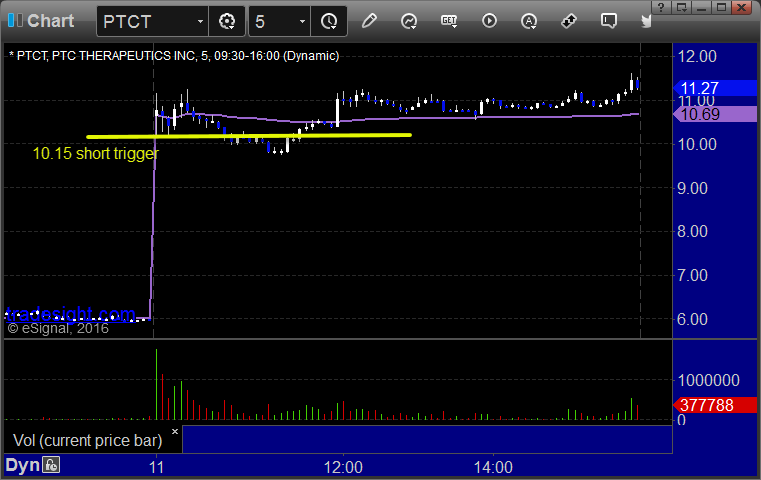Select the yellow 10.15 short trigger line
This screenshot has height=480, width=761.
click(248, 136)
